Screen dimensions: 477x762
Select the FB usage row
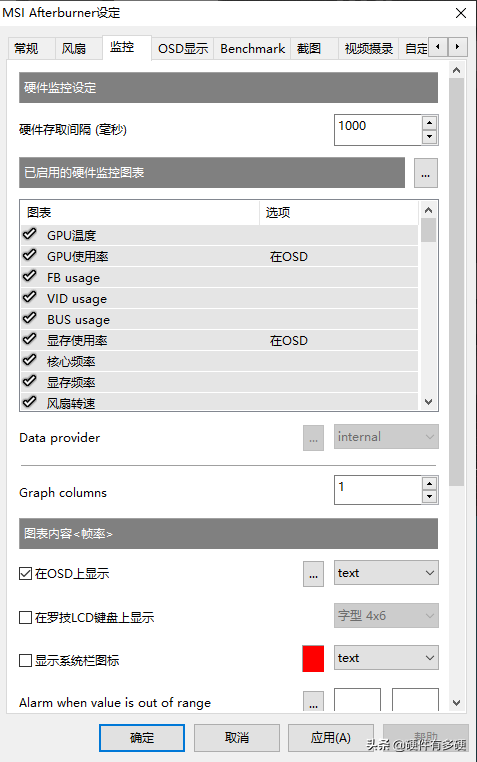[220, 277]
